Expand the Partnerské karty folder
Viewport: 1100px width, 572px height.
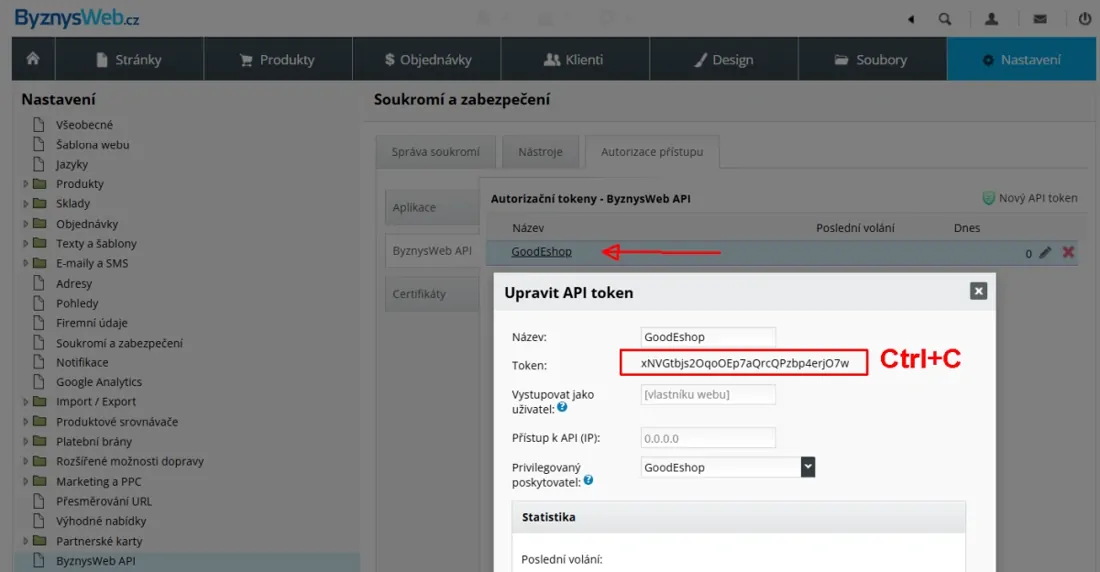pos(25,541)
